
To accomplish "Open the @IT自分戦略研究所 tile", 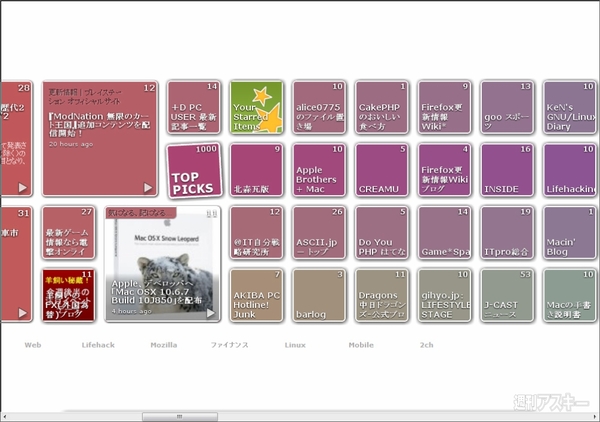I will click(x=256, y=233).
